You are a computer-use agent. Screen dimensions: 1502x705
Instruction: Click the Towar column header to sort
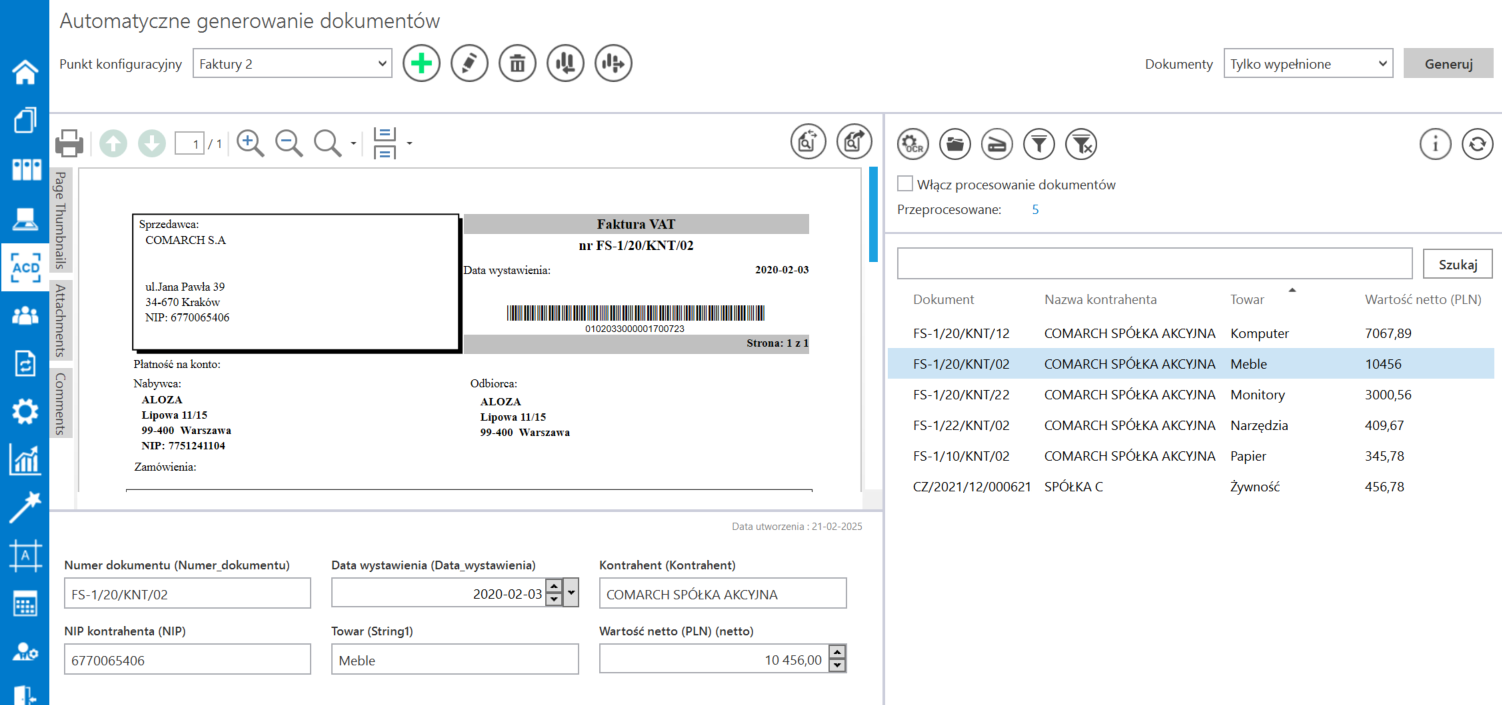tap(1247, 299)
